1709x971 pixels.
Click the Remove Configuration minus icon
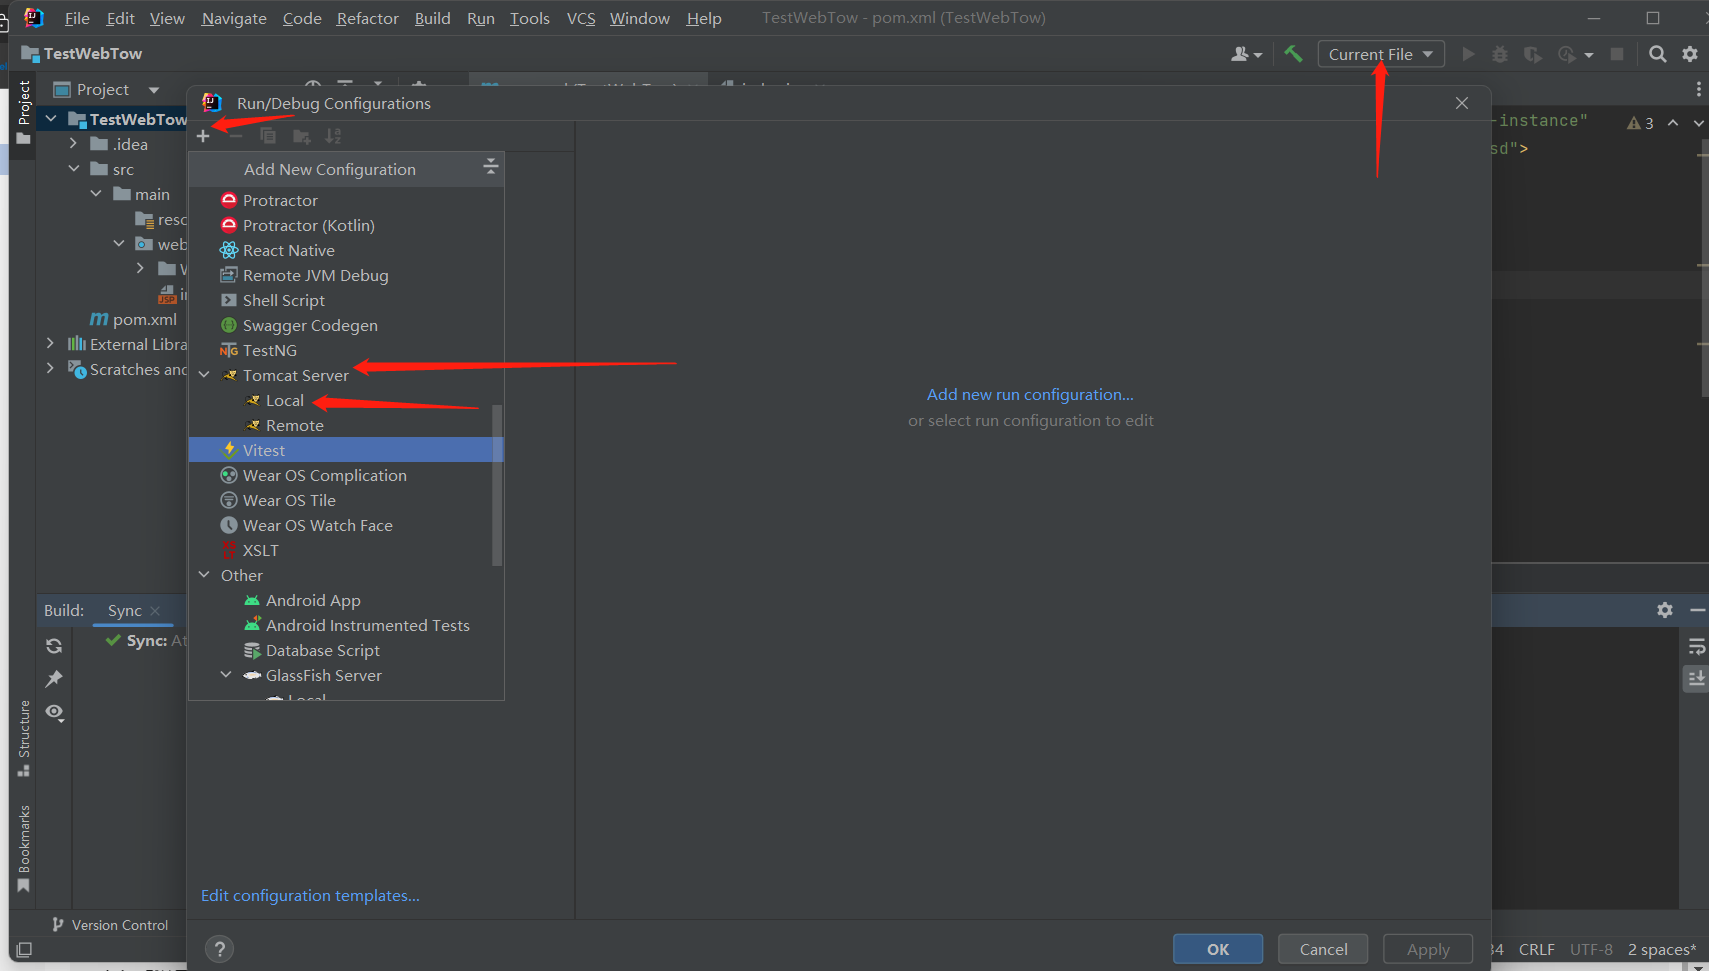click(236, 136)
